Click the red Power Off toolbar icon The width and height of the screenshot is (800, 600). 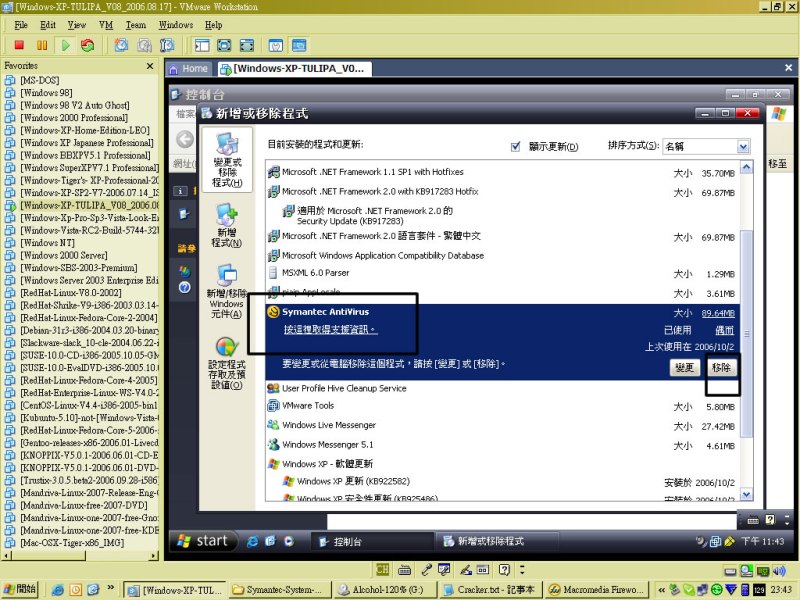click(19, 45)
